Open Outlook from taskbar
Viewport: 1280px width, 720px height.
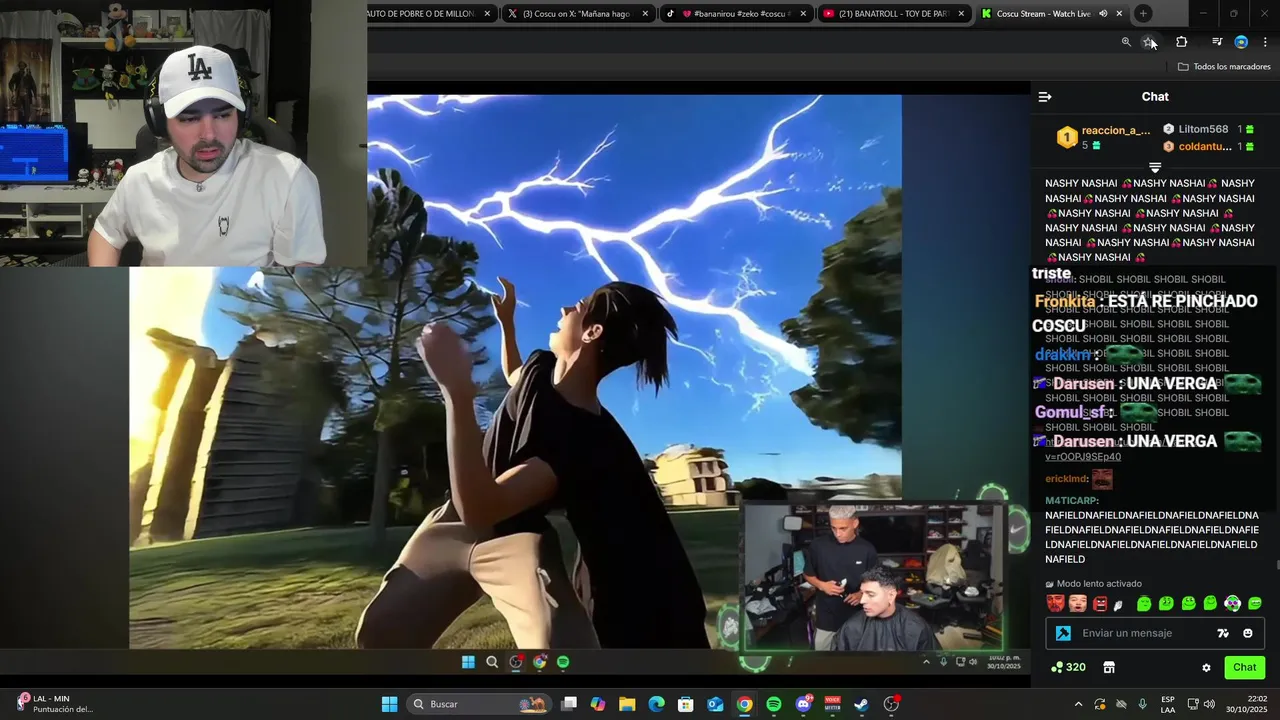(715, 704)
